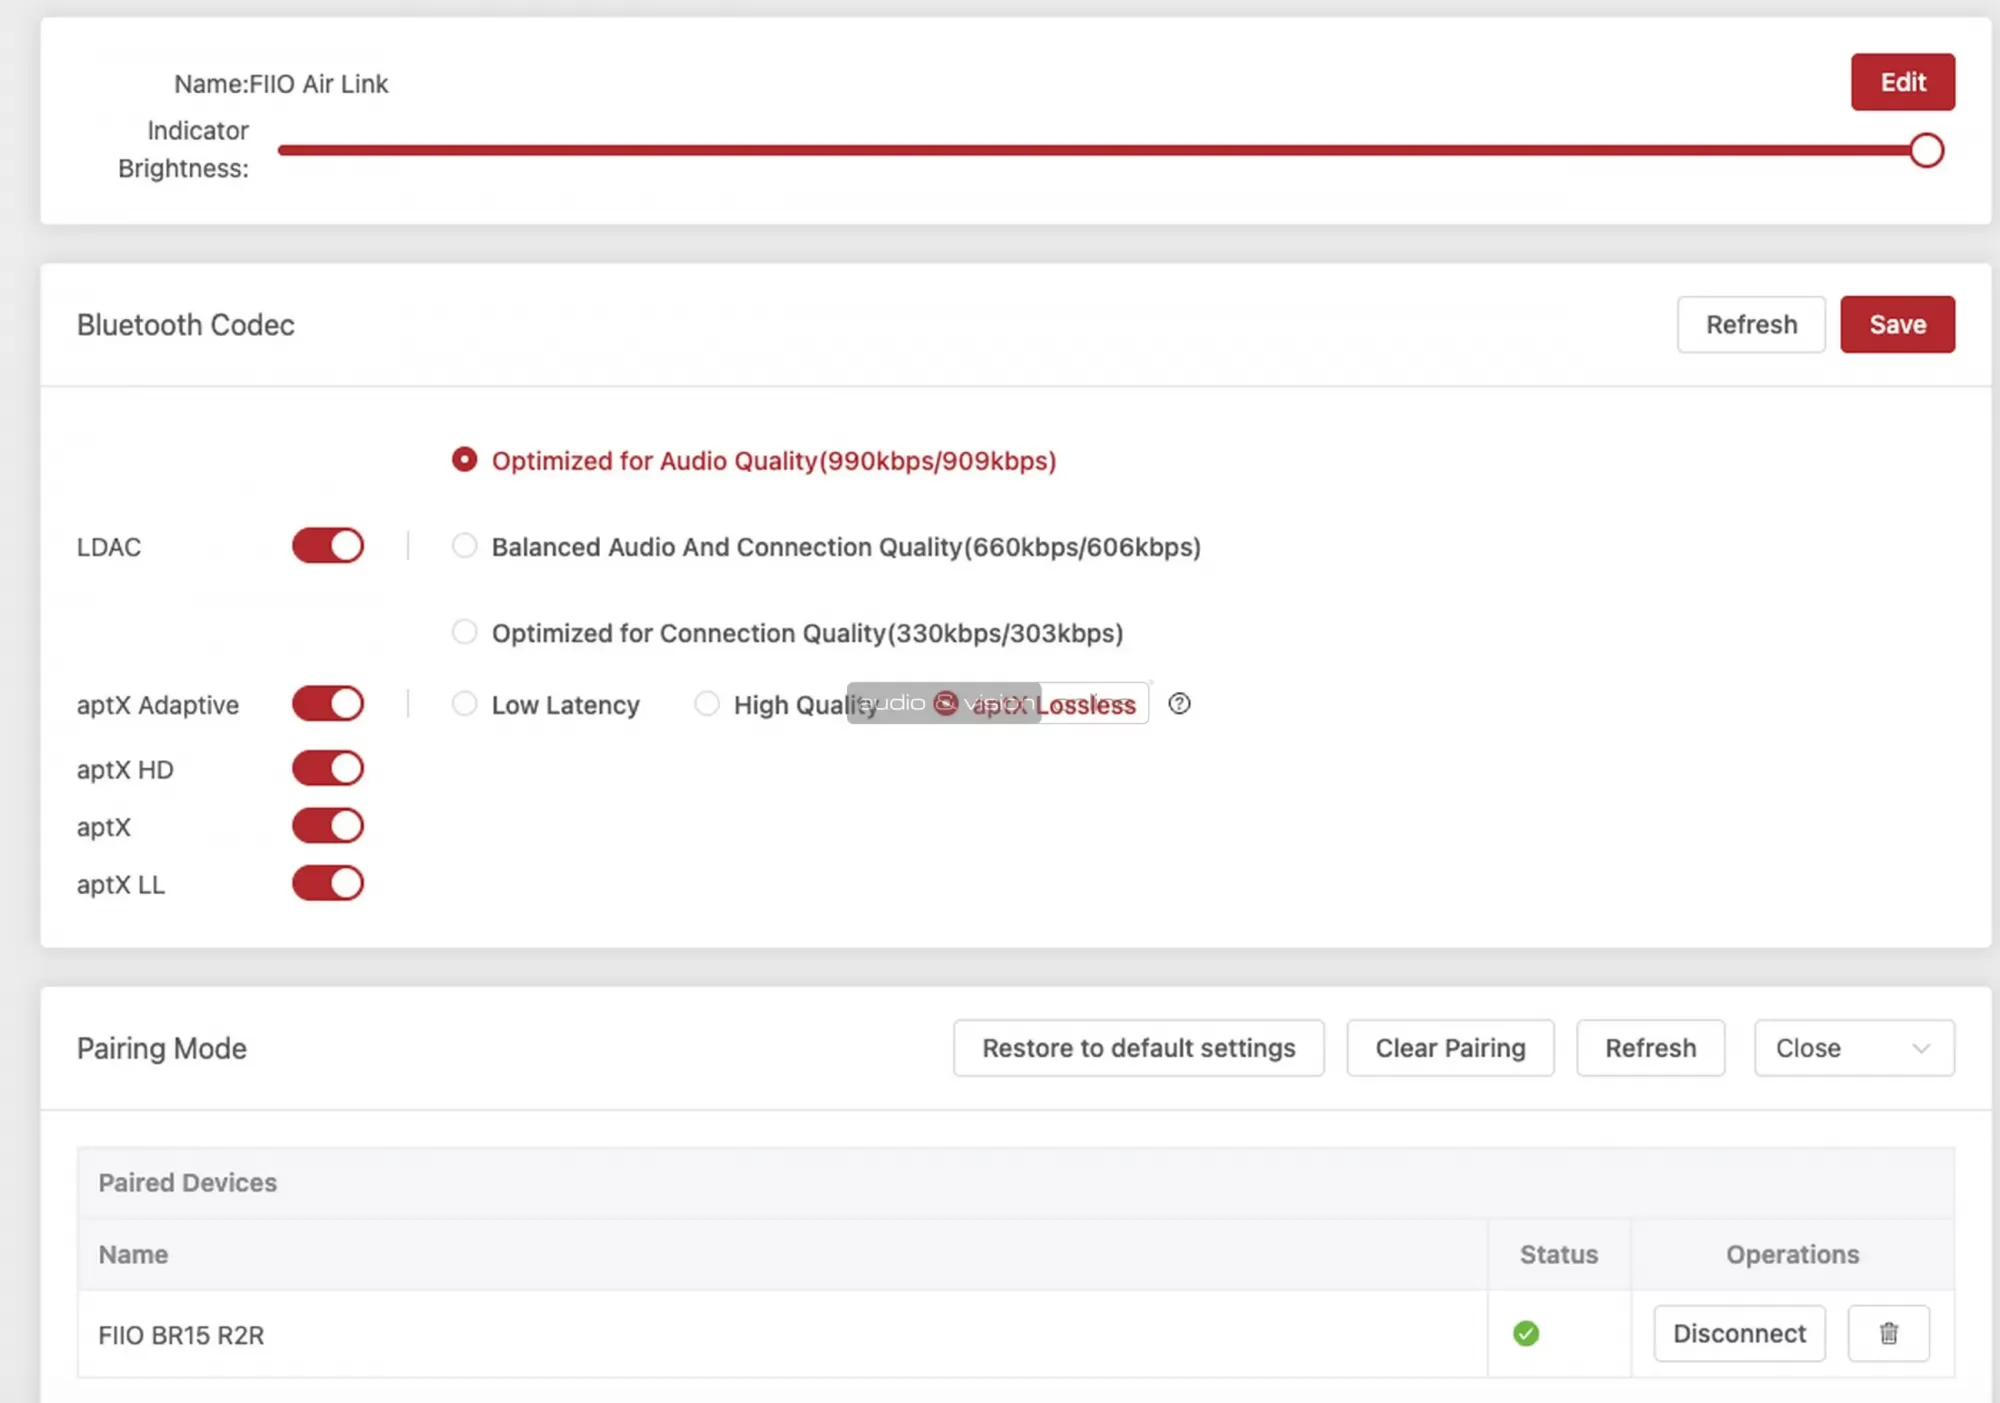Toggle the aptX Adaptive switch
The image size is (2000, 1403).
coord(328,703)
